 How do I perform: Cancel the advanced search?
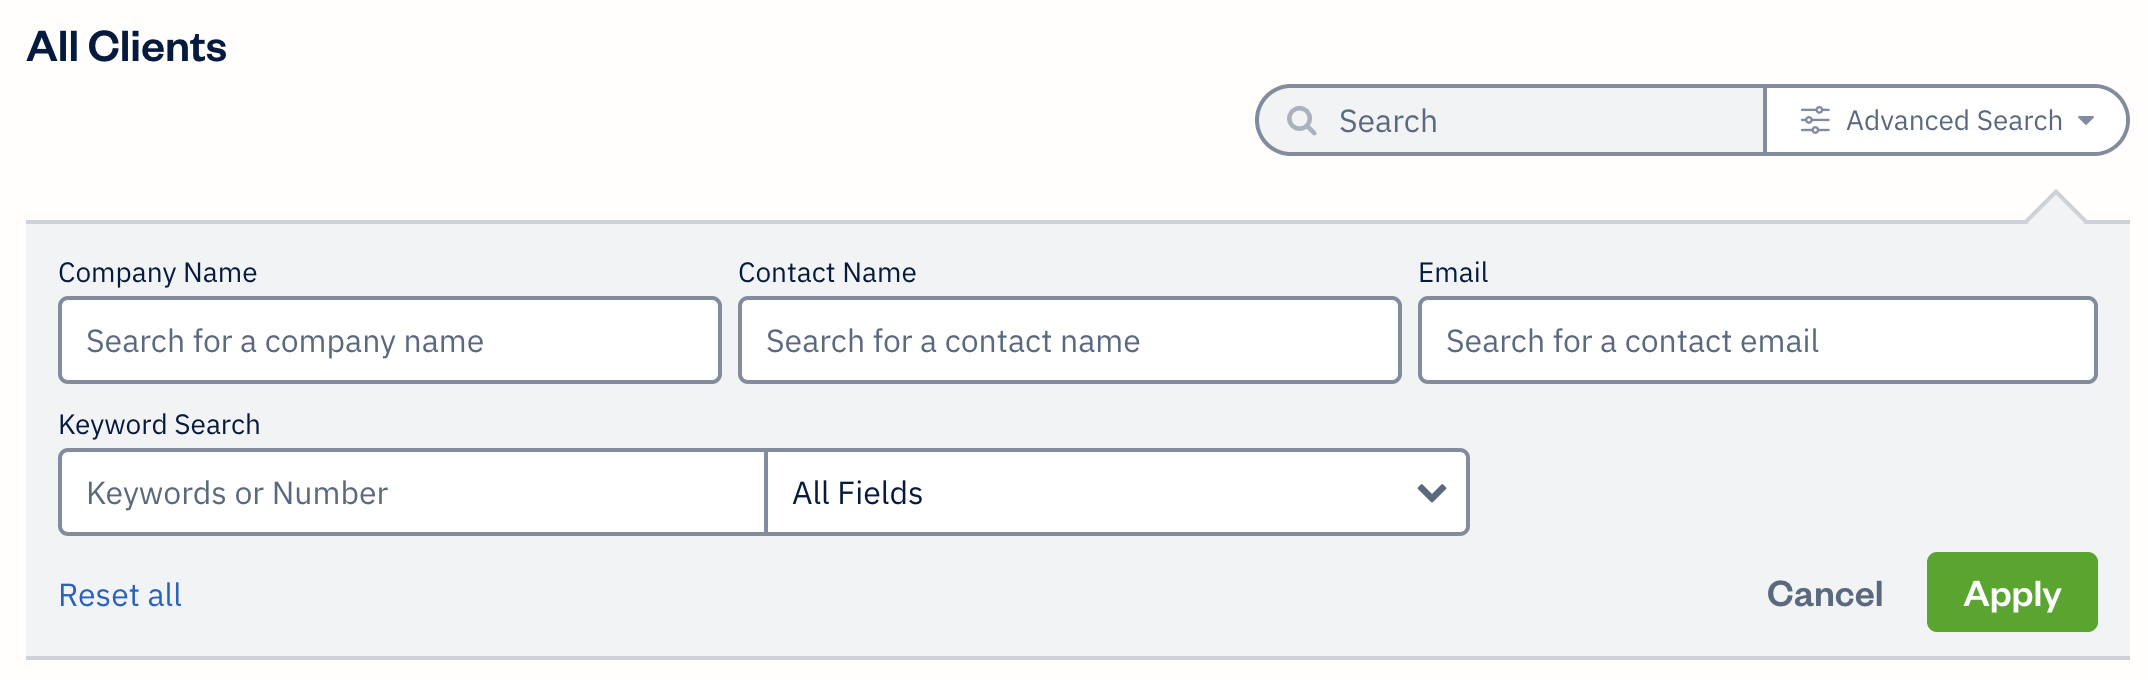click(1824, 592)
